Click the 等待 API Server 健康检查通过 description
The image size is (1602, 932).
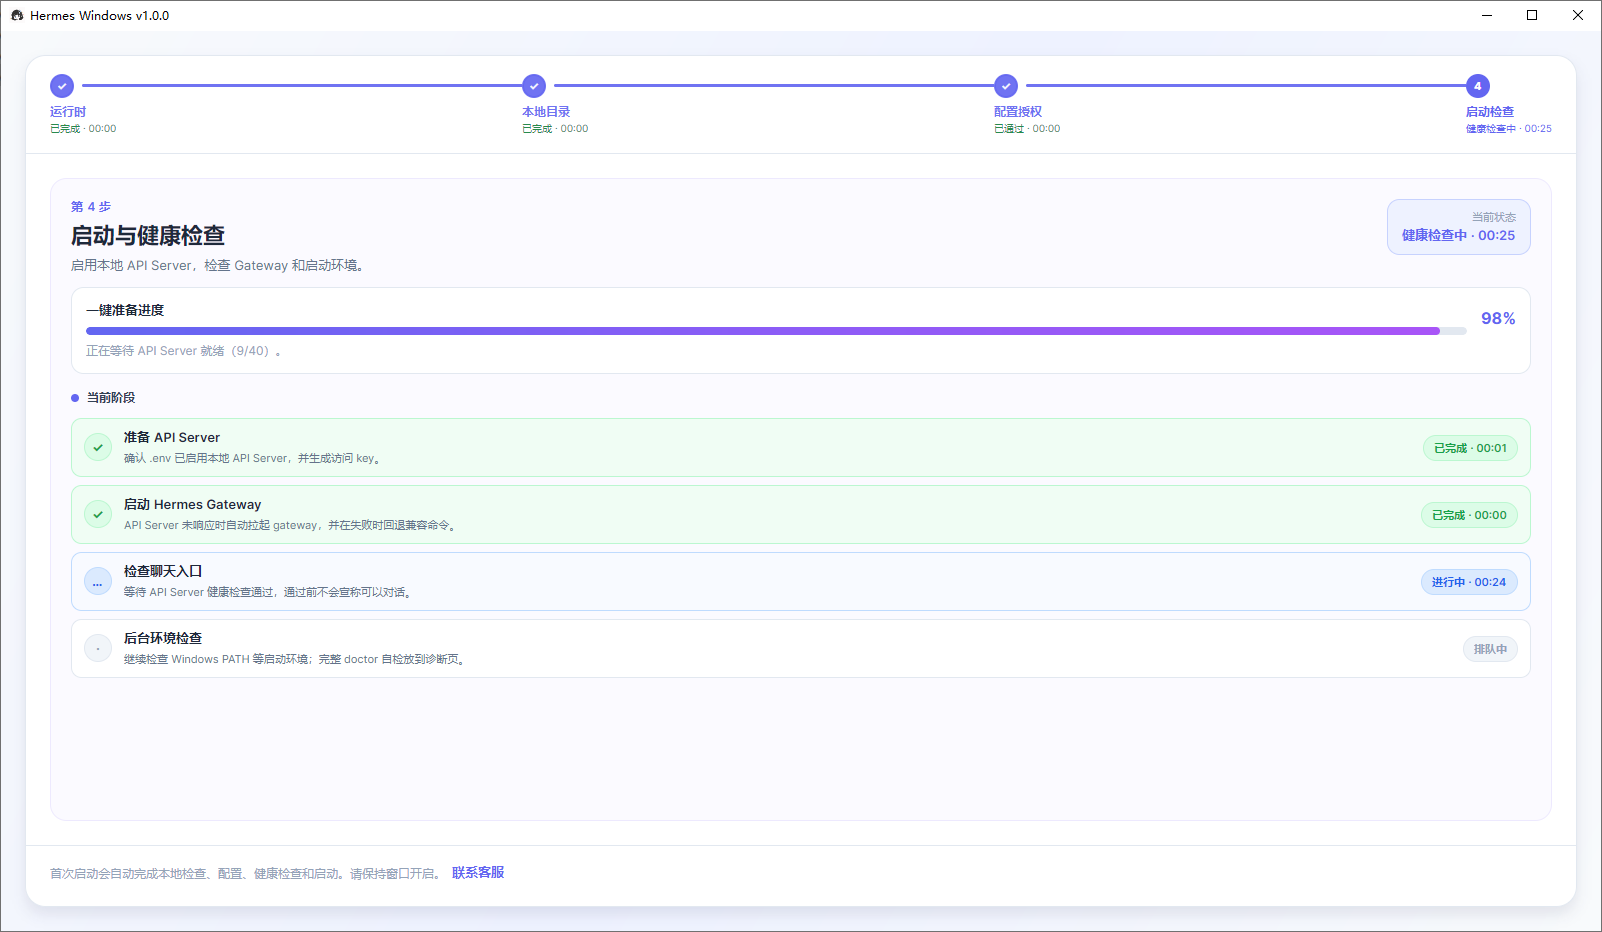tap(269, 593)
